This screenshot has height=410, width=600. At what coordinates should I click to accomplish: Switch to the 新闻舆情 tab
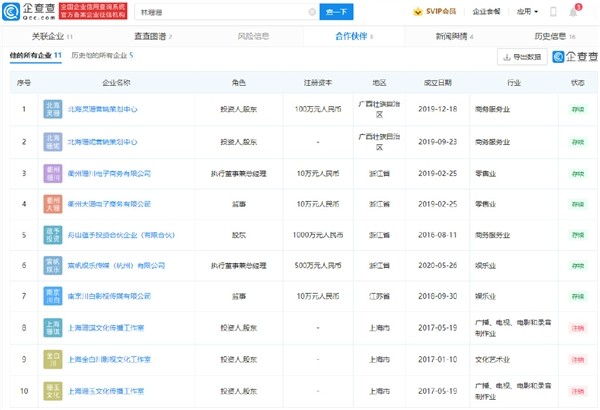pos(454,35)
